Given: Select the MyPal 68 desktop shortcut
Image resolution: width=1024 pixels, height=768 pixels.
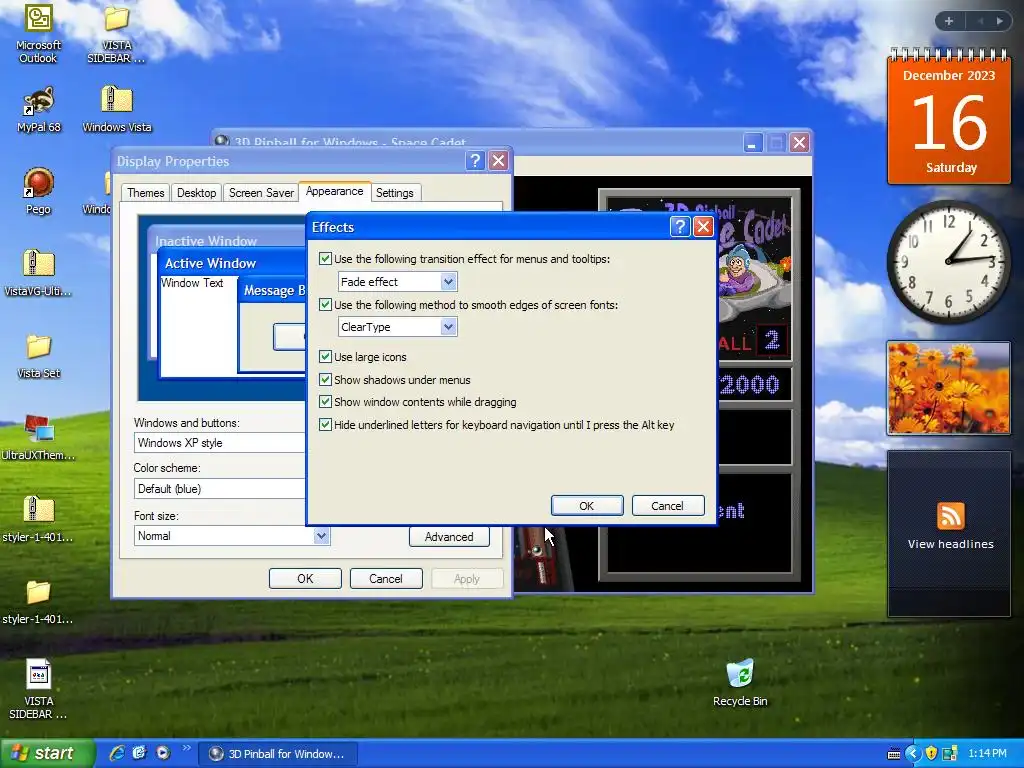Looking at the screenshot, I should click(38, 110).
